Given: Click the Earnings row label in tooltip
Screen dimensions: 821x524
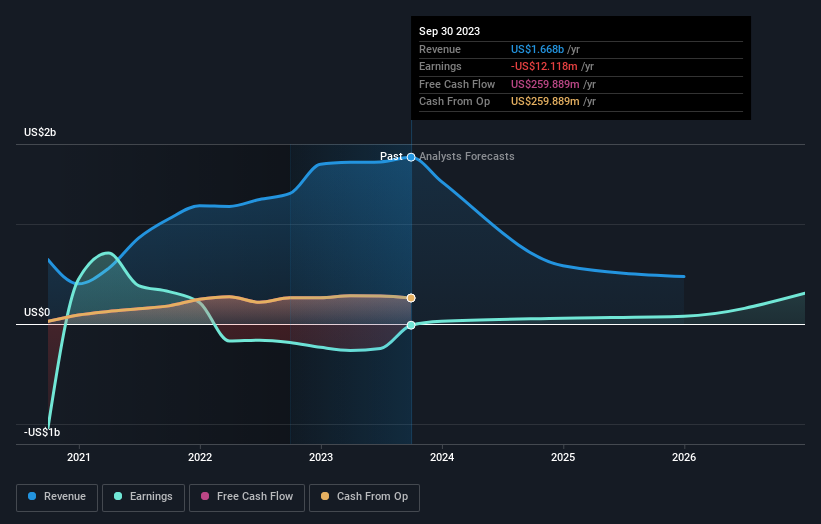Looking at the screenshot, I should point(440,66).
